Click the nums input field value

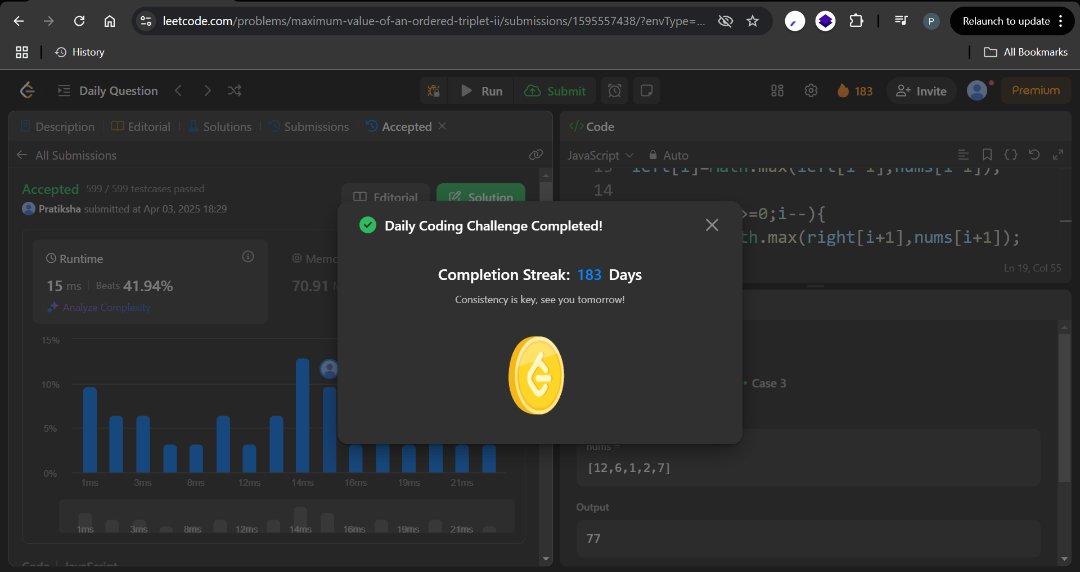click(x=629, y=468)
